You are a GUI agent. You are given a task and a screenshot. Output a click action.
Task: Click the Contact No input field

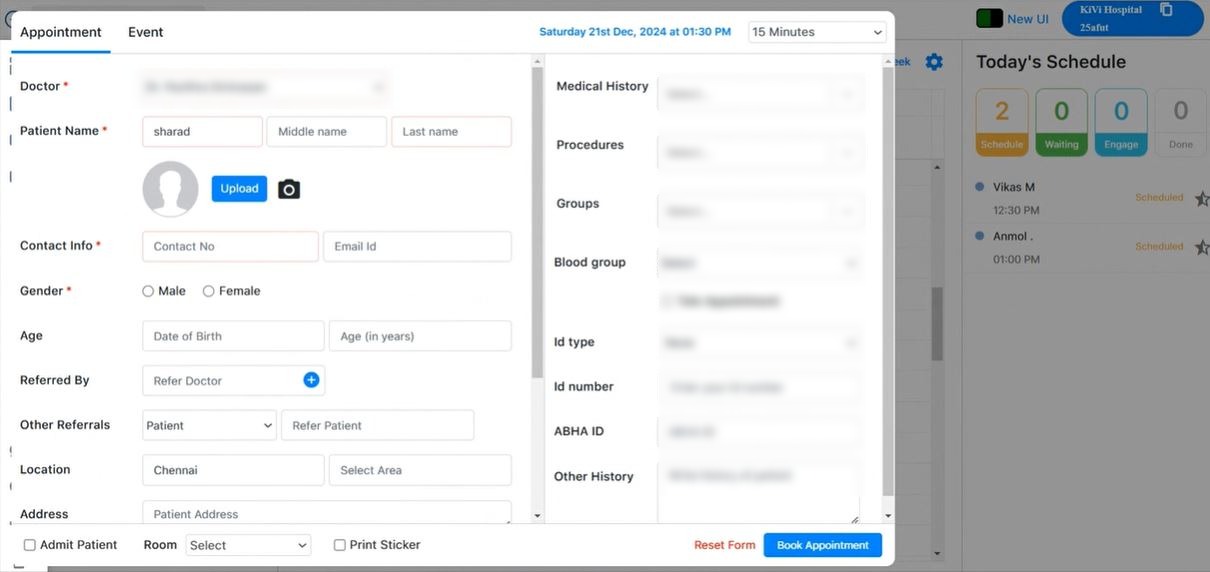pos(230,246)
